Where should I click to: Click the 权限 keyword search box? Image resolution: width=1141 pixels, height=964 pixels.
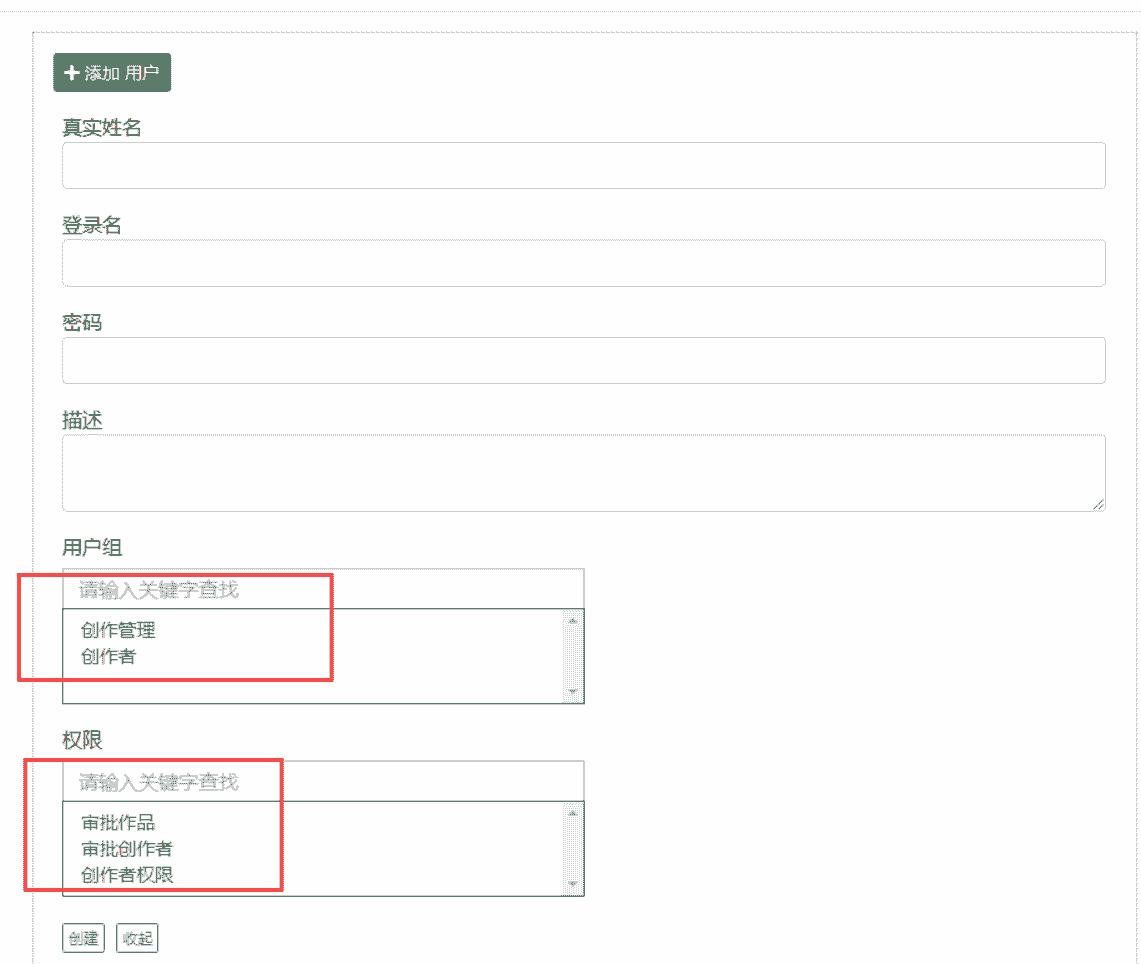pyautogui.click(x=323, y=782)
